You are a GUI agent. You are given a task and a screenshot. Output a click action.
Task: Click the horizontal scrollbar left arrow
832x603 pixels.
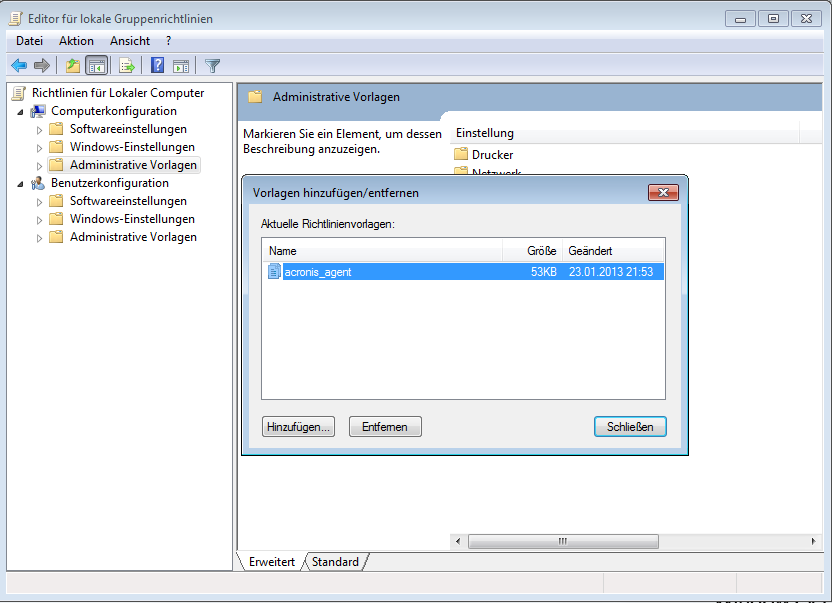click(x=458, y=541)
